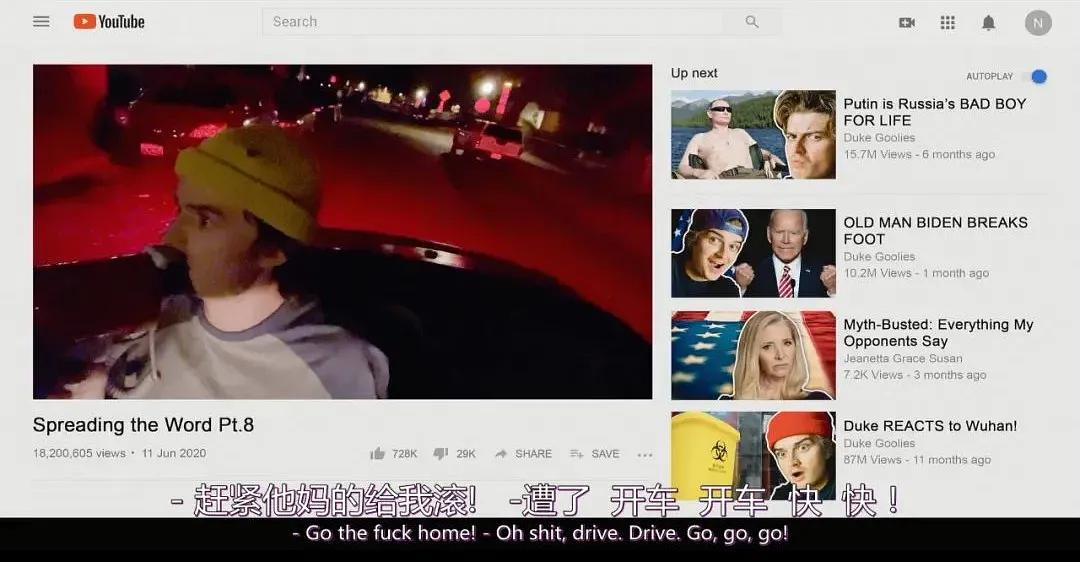Type in the Search field
Image resolution: width=1080 pixels, height=562 pixels.
pyautogui.click(x=500, y=22)
